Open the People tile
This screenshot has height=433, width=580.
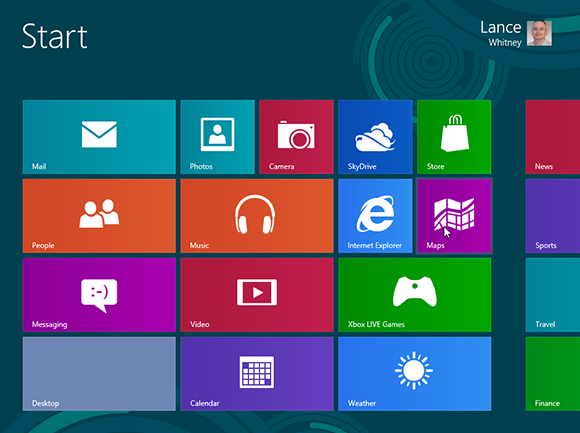(99, 216)
